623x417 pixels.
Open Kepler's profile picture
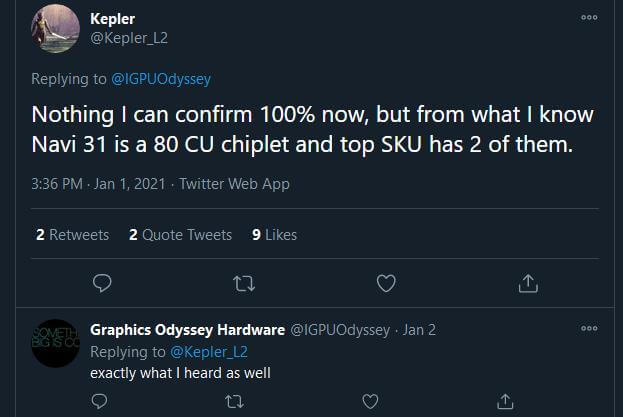[55, 29]
